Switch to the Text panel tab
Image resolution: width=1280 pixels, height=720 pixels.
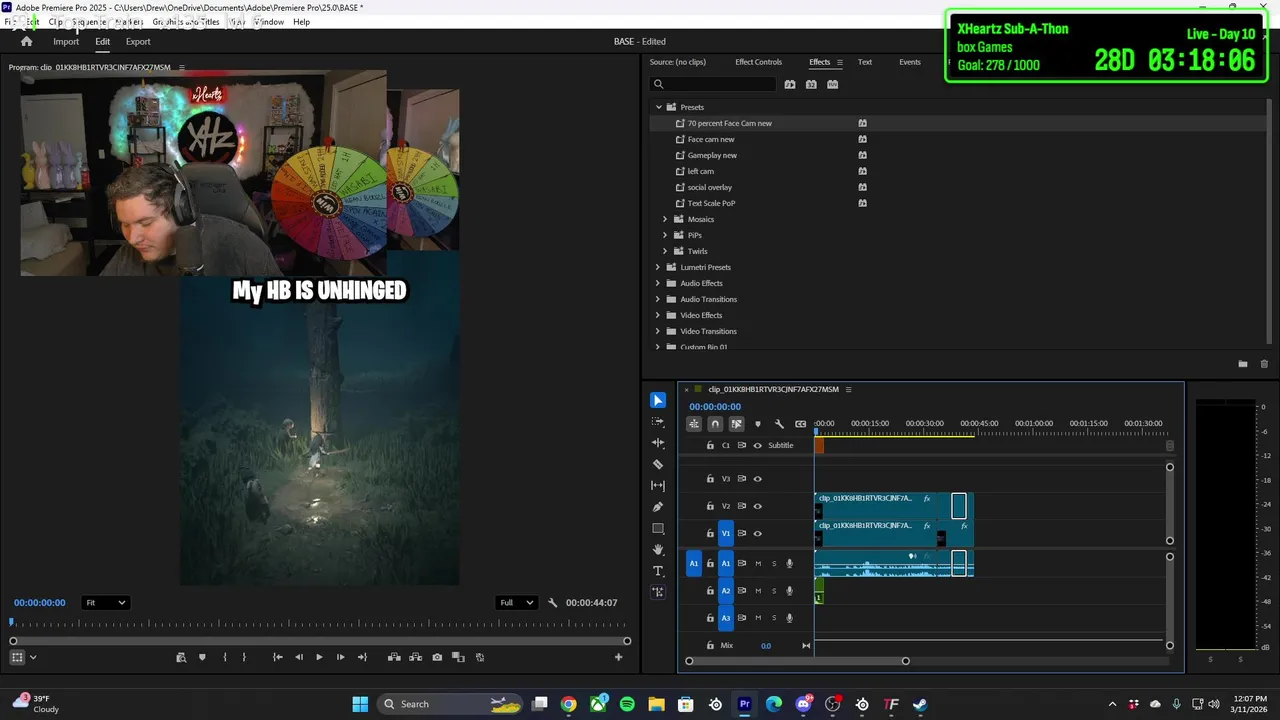tap(865, 62)
